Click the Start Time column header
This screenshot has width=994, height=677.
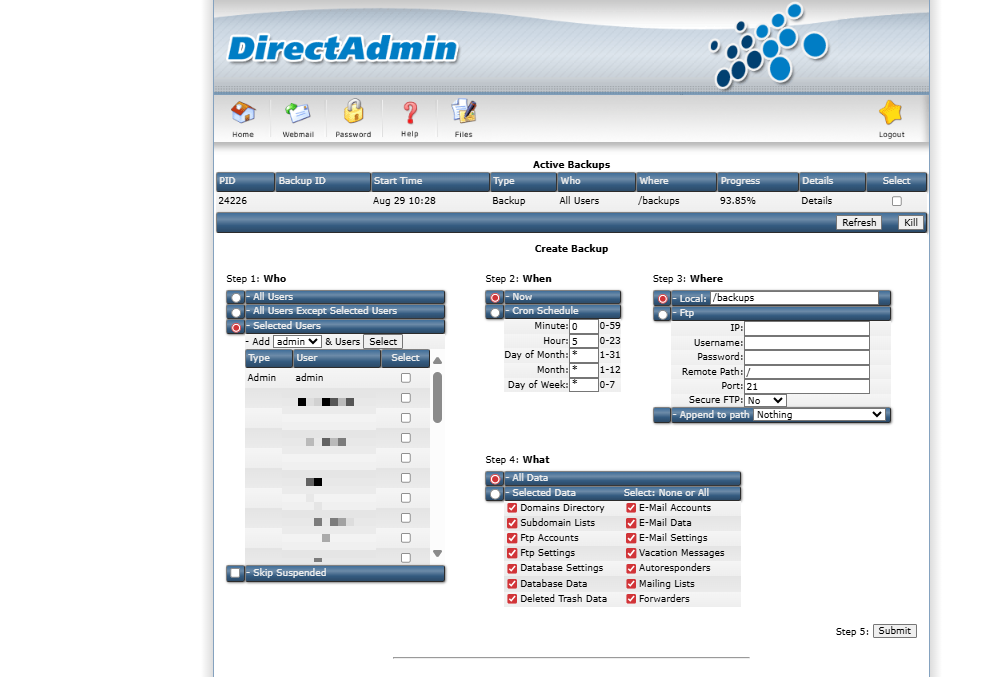430,181
